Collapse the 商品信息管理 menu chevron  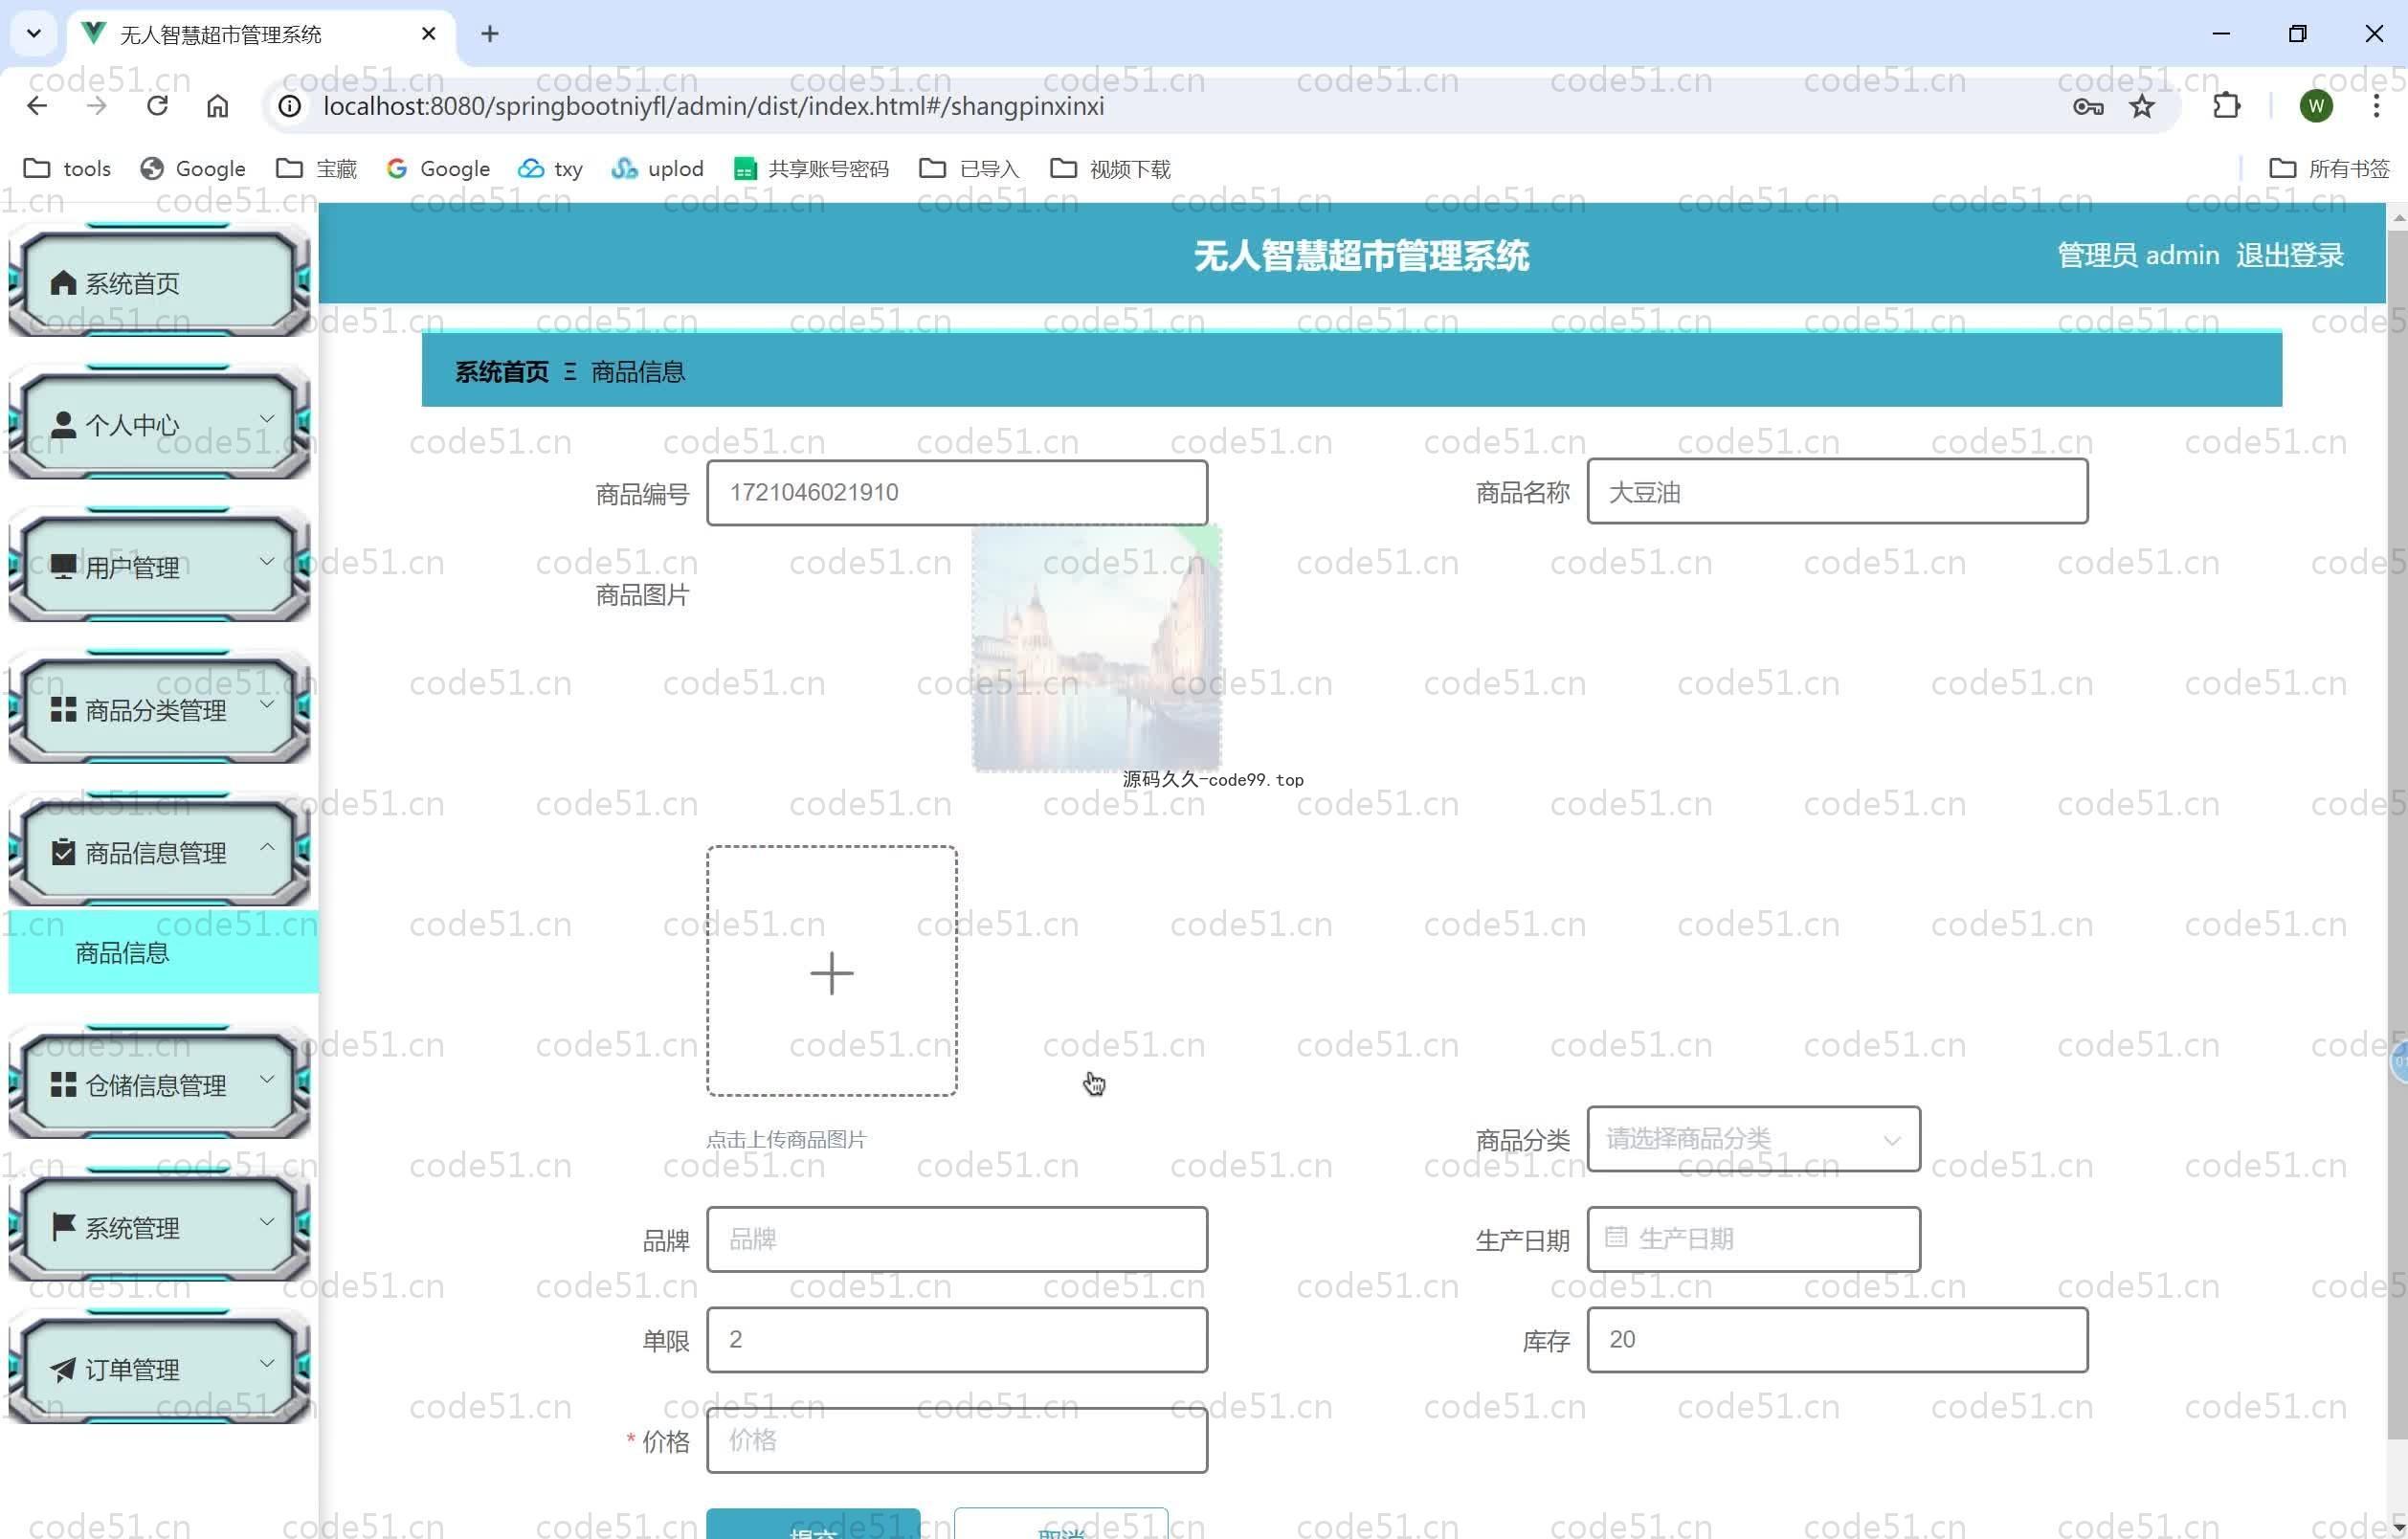[x=267, y=846]
